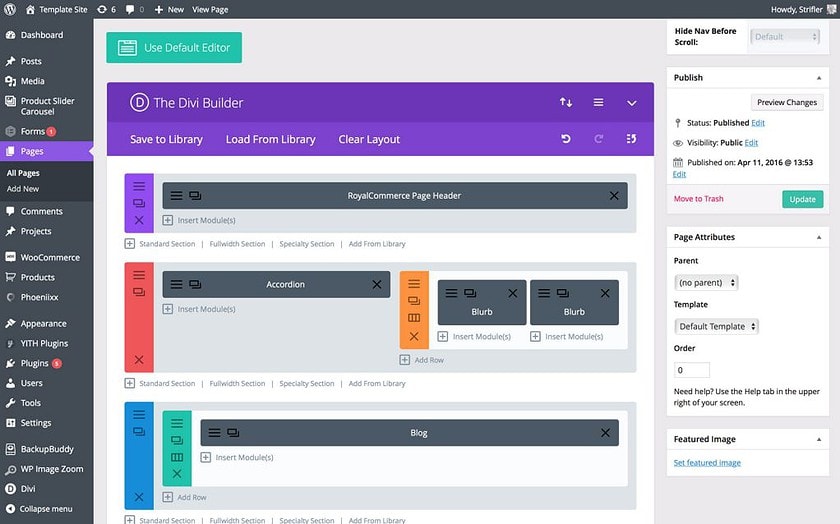Screen dimensions: 840x524
Task: Open RoyalCommerce Page Header module settings
Action: [176, 196]
